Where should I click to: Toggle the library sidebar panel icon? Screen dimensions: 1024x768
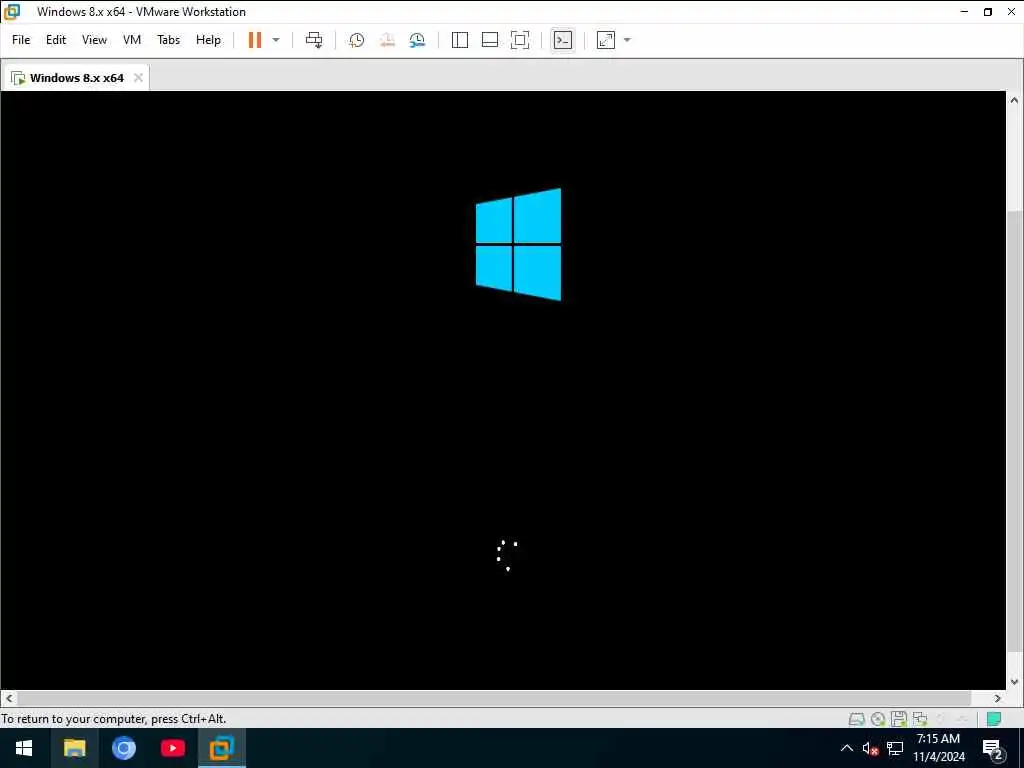click(460, 40)
